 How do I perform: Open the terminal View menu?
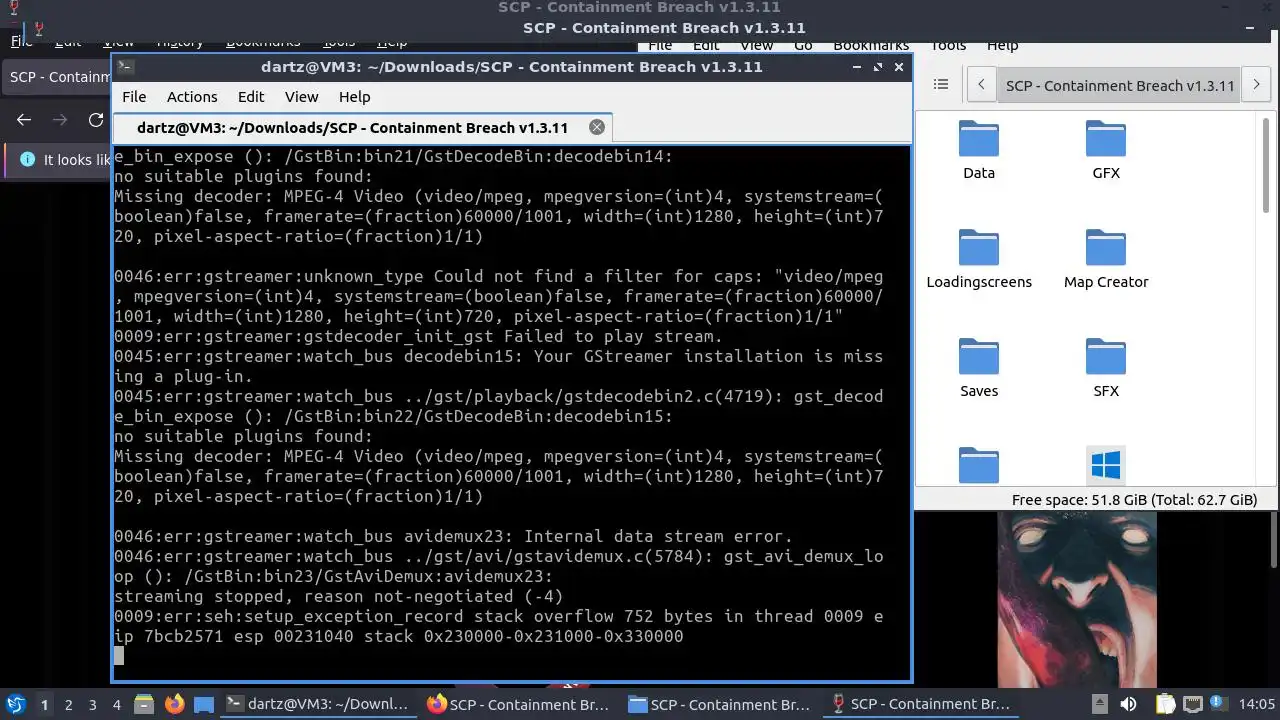click(301, 97)
